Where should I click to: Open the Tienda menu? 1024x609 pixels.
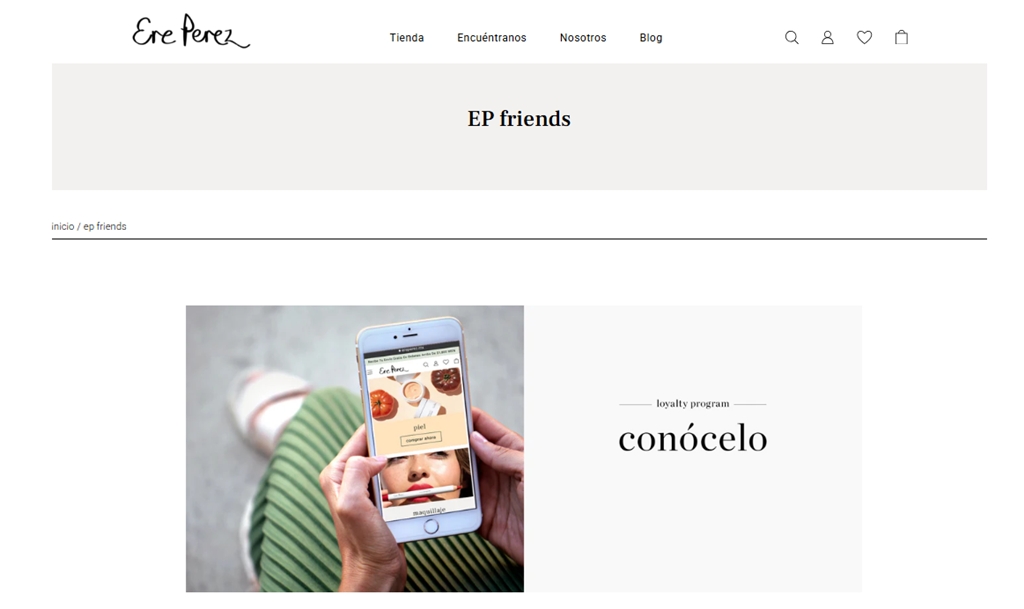coord(407,38)
